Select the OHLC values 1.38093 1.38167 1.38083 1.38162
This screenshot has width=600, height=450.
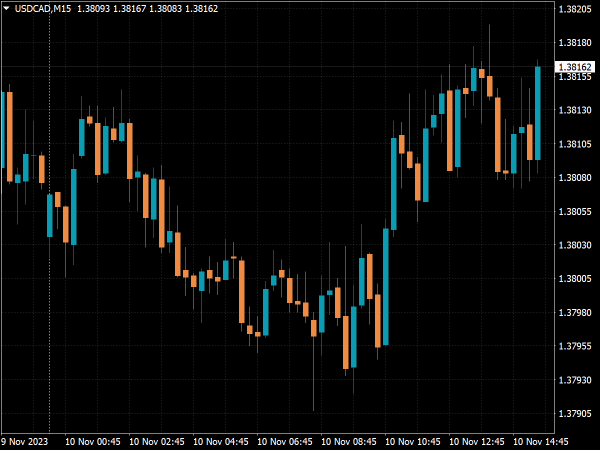(x=148, y=8)
